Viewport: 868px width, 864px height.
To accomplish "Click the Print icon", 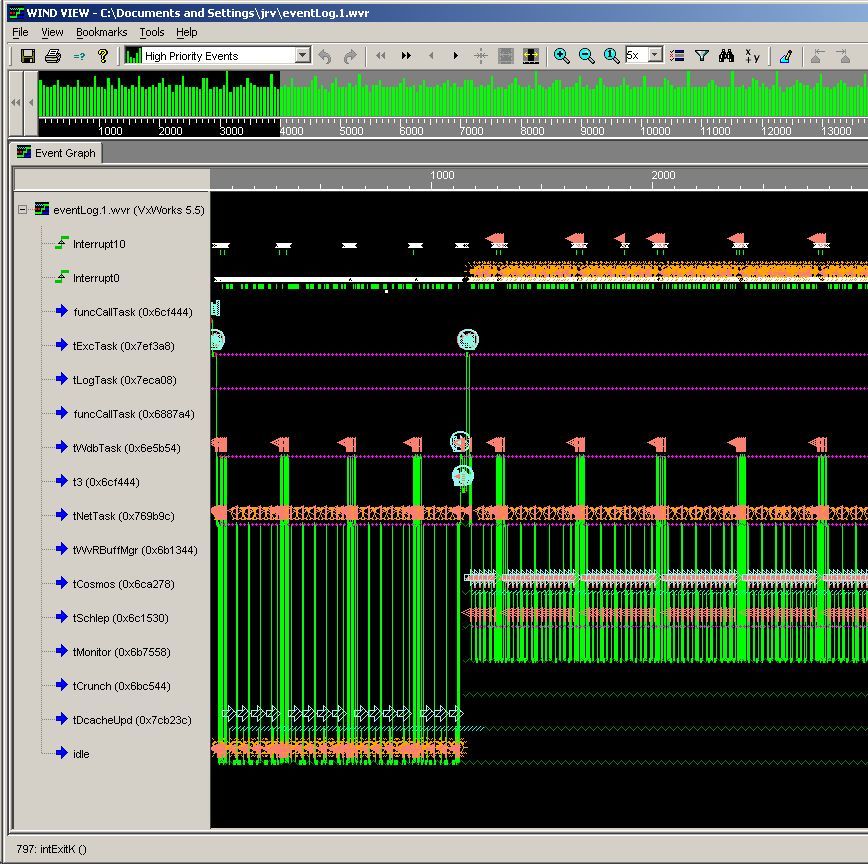I will (52, 56).
